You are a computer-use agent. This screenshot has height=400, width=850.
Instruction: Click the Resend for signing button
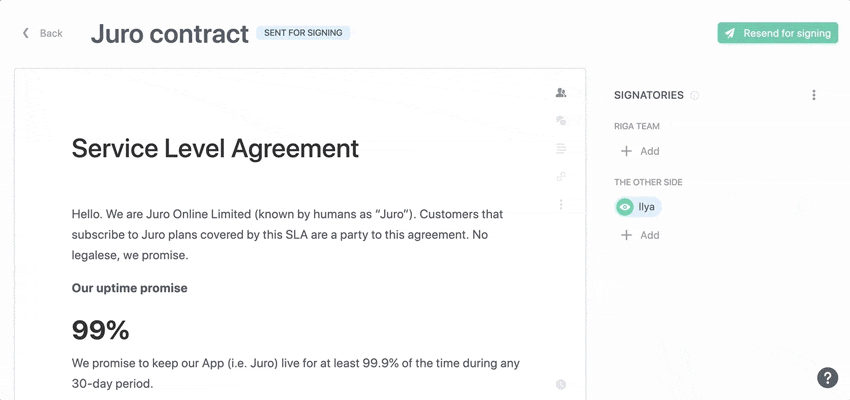coord(777,33)
